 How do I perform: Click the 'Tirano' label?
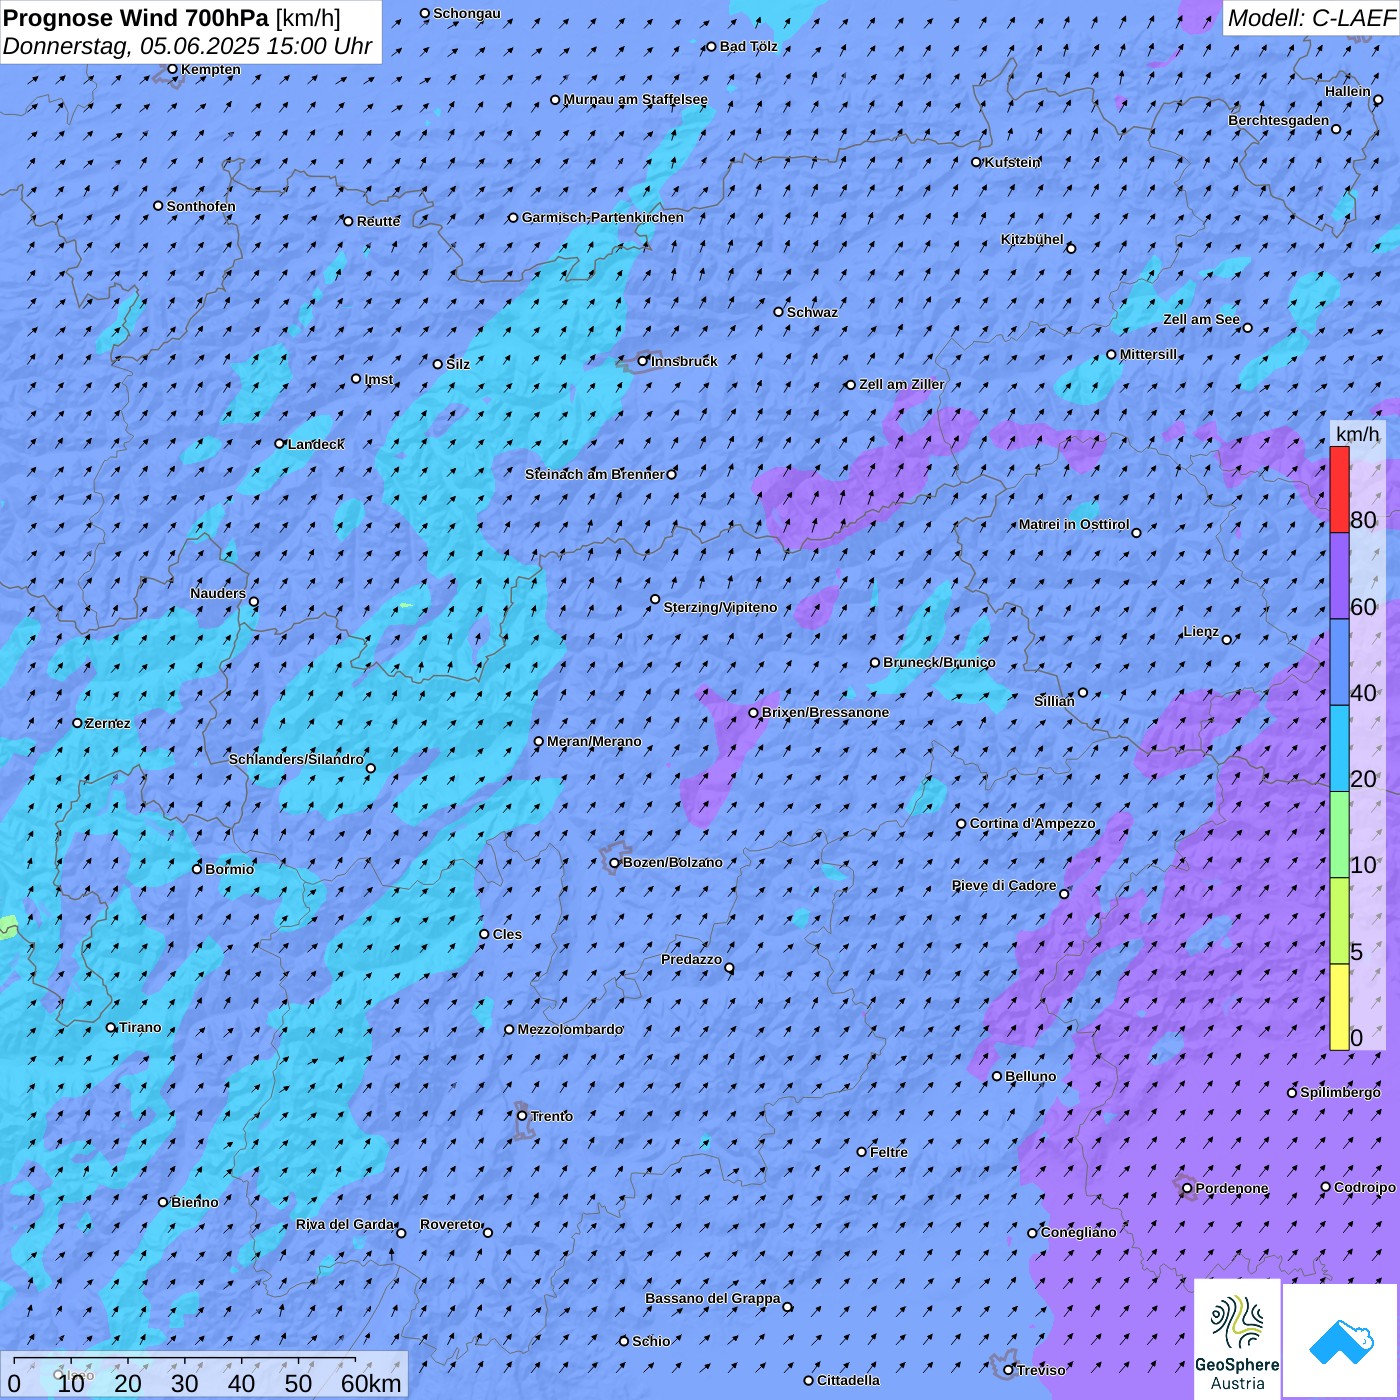[x=140, y=1027]
